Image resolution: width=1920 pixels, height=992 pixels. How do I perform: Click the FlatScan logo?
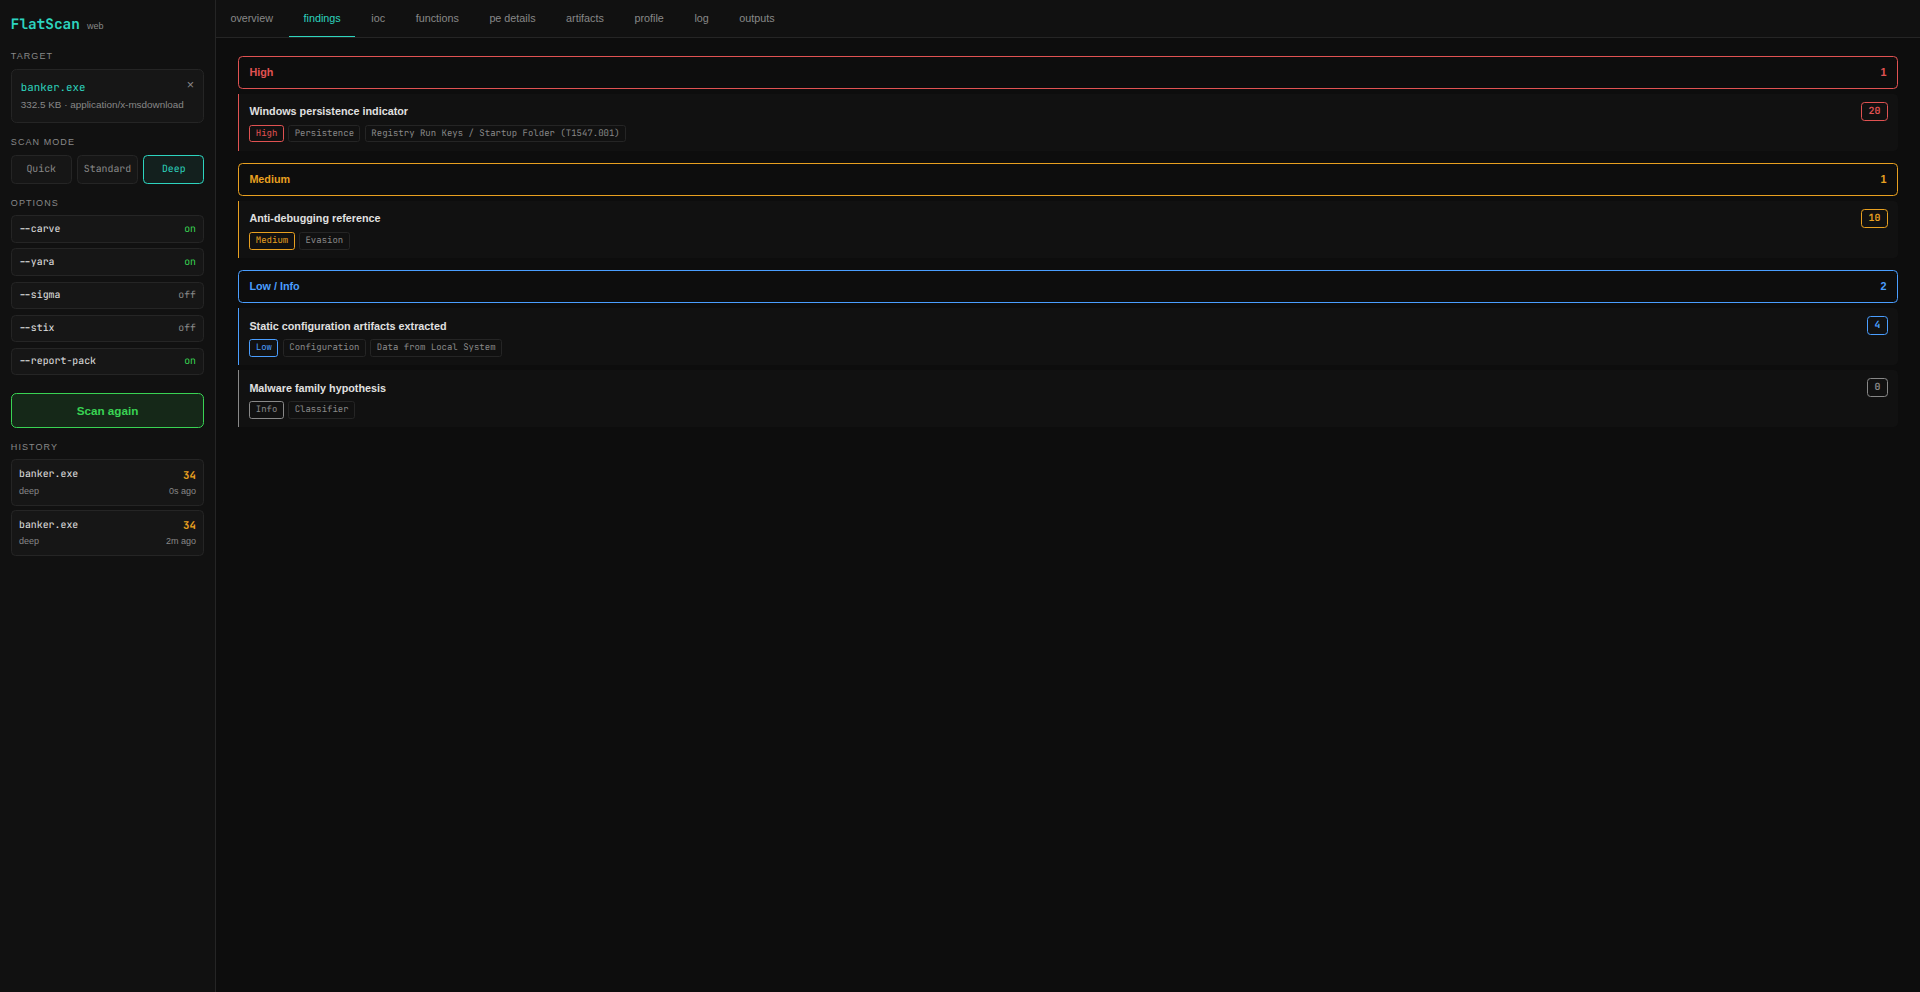click(x=45, y=24)
